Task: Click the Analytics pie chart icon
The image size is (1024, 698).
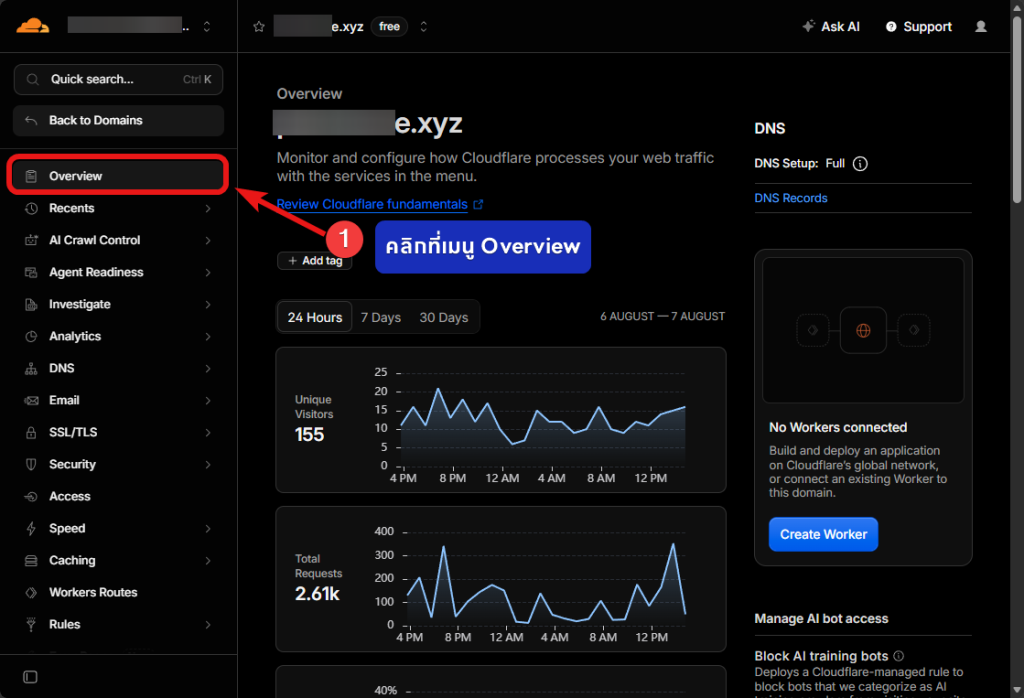Action: [x=31, y=336]
